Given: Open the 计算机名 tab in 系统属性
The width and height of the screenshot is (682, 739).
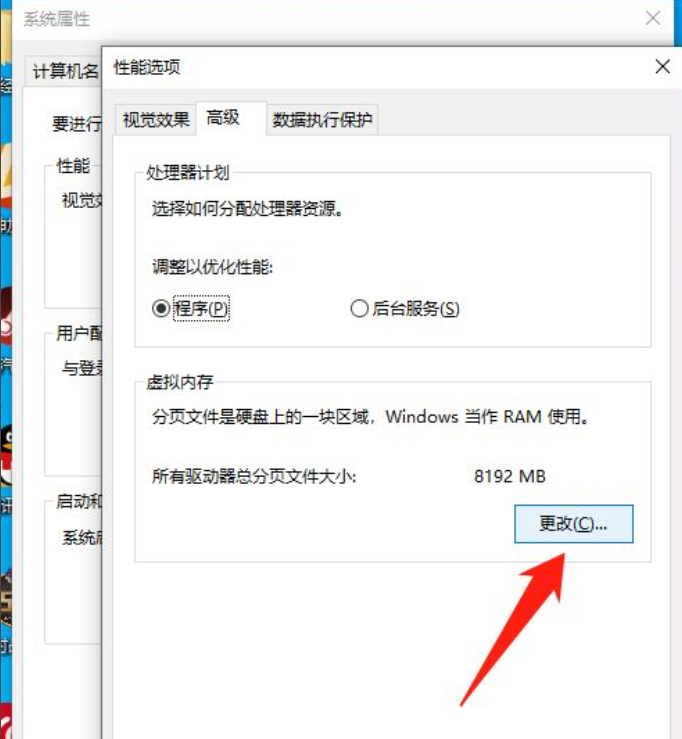Looking at the screenshot, I should point(65,71).
